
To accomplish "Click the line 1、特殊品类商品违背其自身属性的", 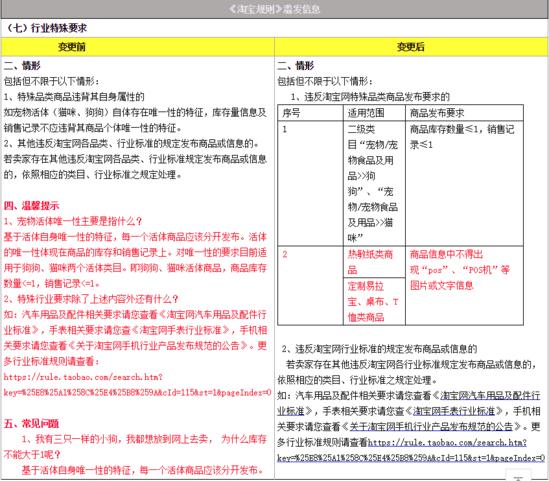I will pos(74,97).
